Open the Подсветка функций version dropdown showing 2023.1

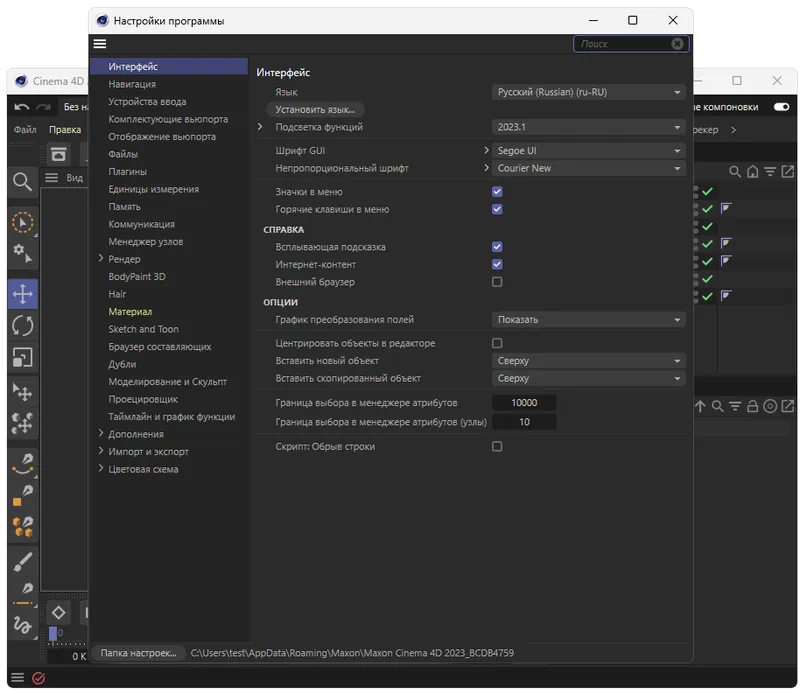pyautogui.click(x=589, y=127)
